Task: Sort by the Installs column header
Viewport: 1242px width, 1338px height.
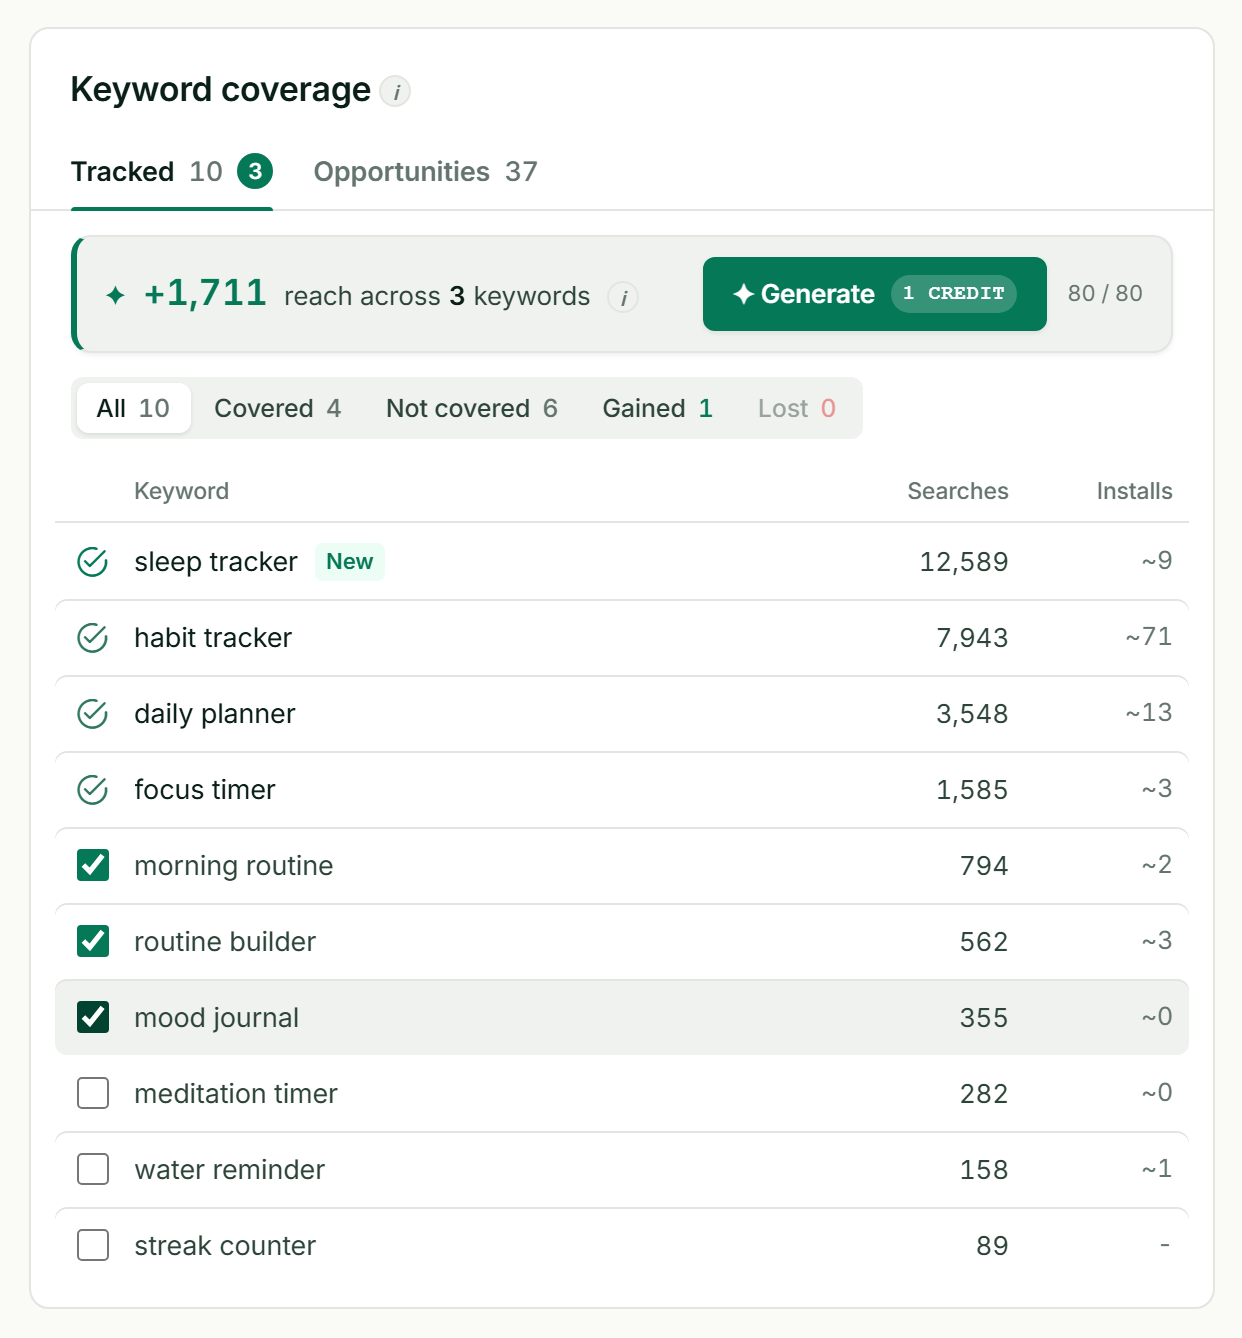Action: pyautogui.click(x=1134, y=491)
